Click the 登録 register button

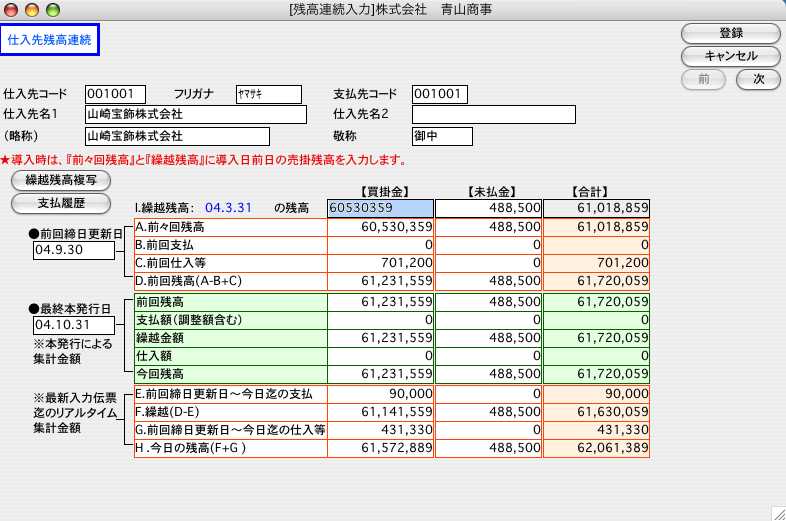coord(730,33)
